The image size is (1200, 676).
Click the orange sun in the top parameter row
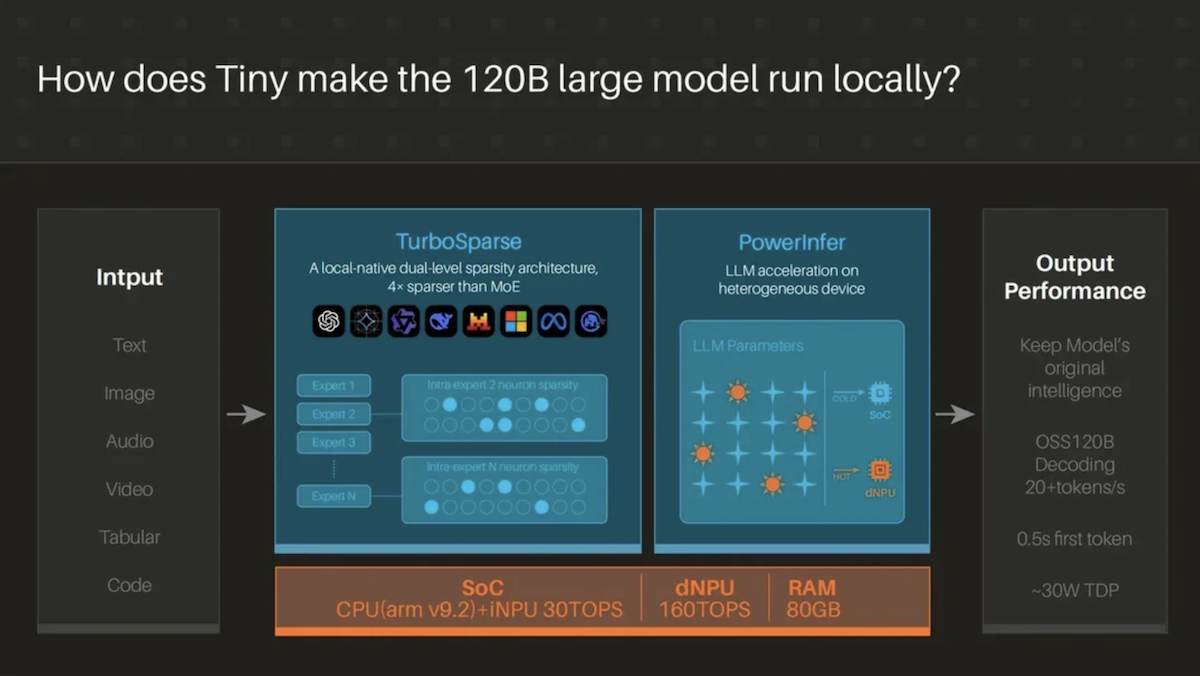[x=738, y=392]
